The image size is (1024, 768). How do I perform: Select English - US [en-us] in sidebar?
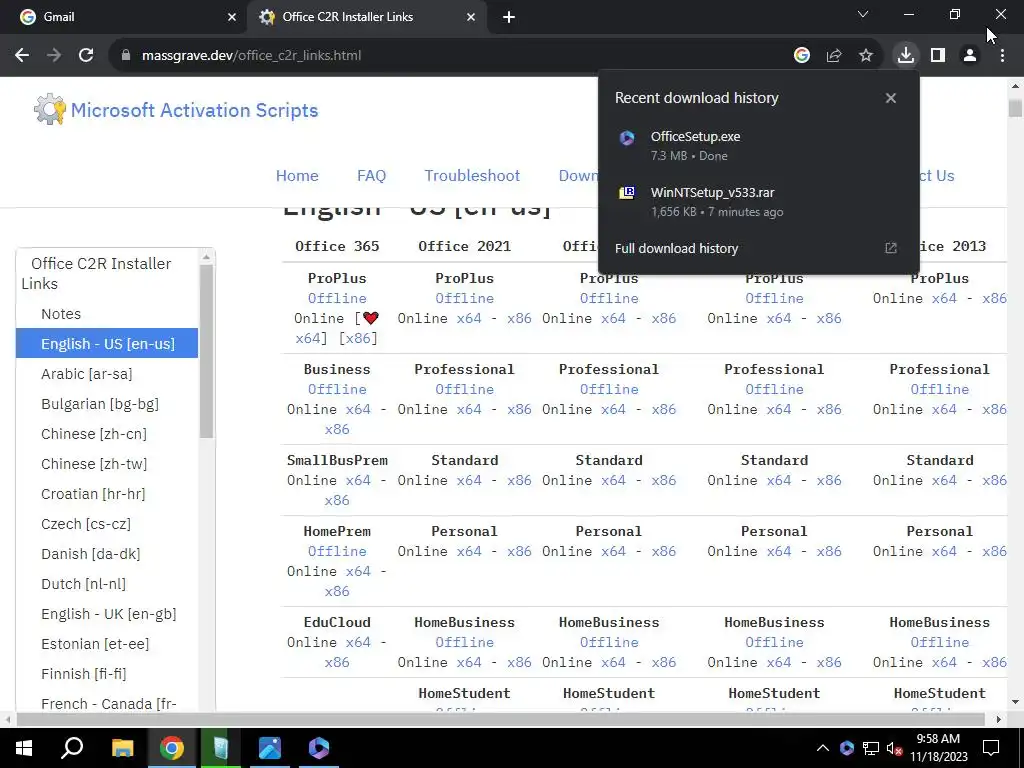click(x=107, y=344)
